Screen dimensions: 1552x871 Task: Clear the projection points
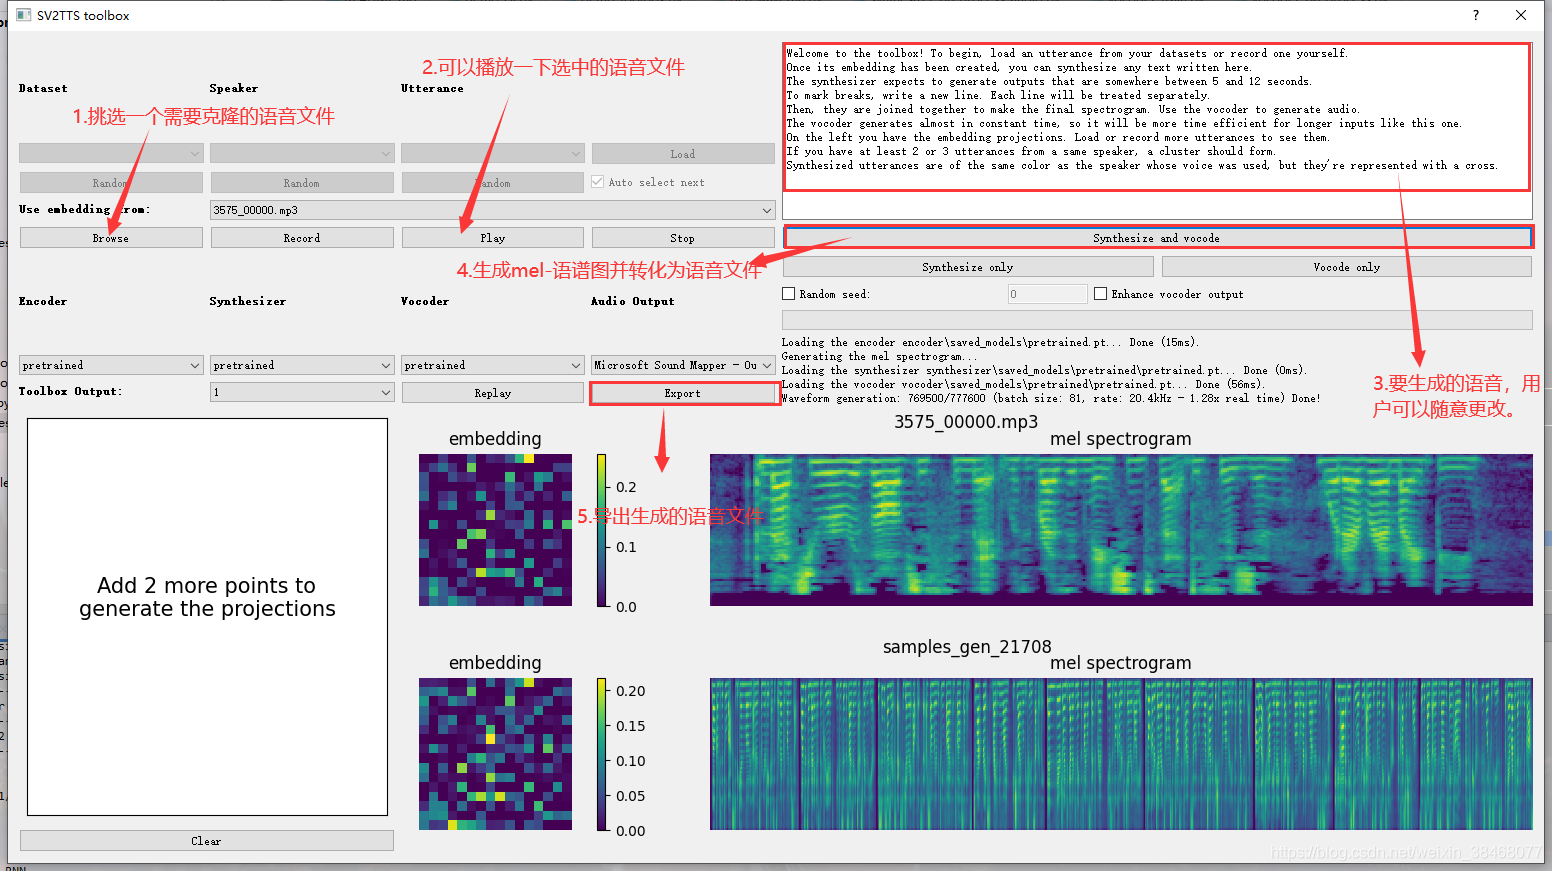(x=207, y=841)
